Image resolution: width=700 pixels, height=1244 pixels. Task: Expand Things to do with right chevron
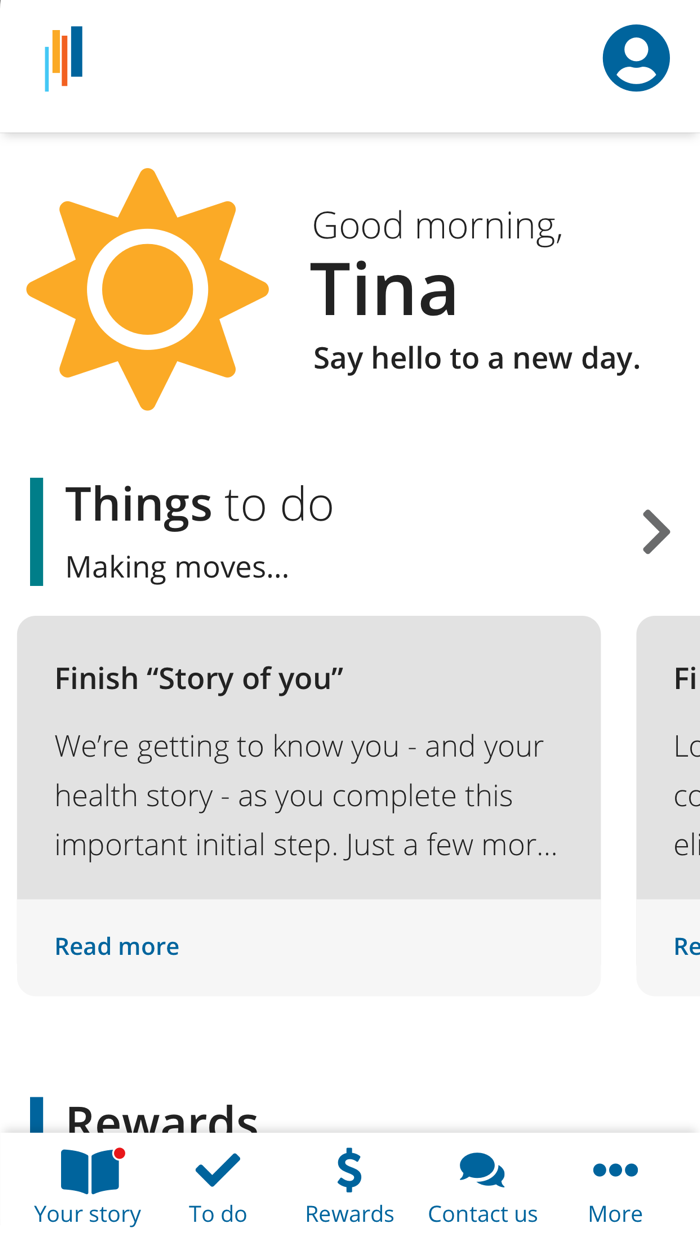tap(656, 532)
